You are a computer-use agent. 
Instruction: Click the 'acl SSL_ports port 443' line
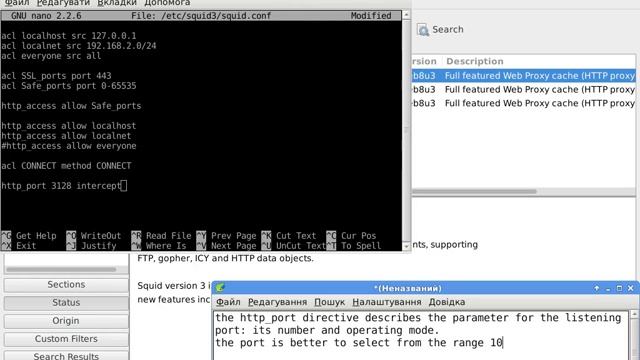point(56,76)
